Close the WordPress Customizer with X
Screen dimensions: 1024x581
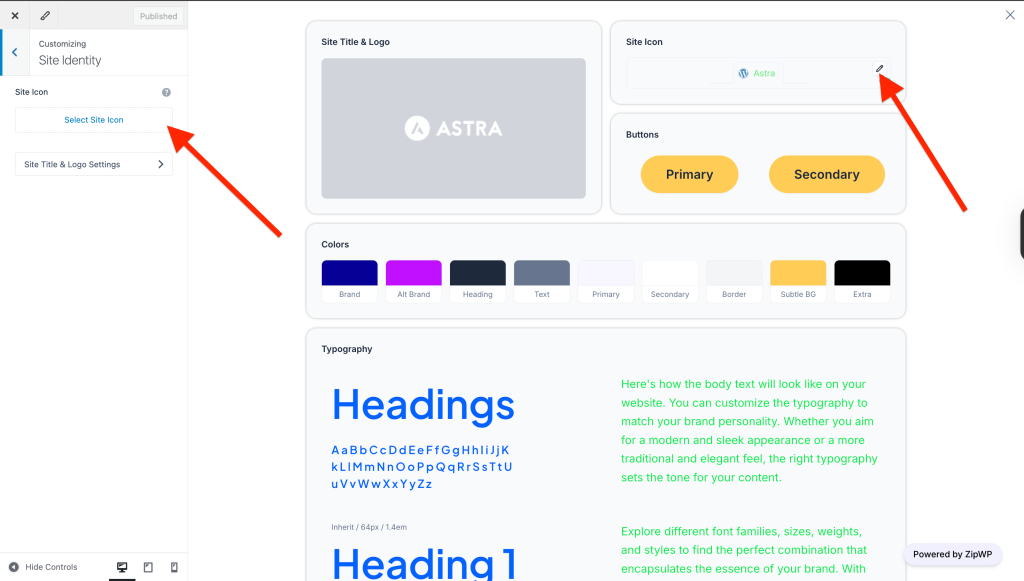click(x=15, y=16)
